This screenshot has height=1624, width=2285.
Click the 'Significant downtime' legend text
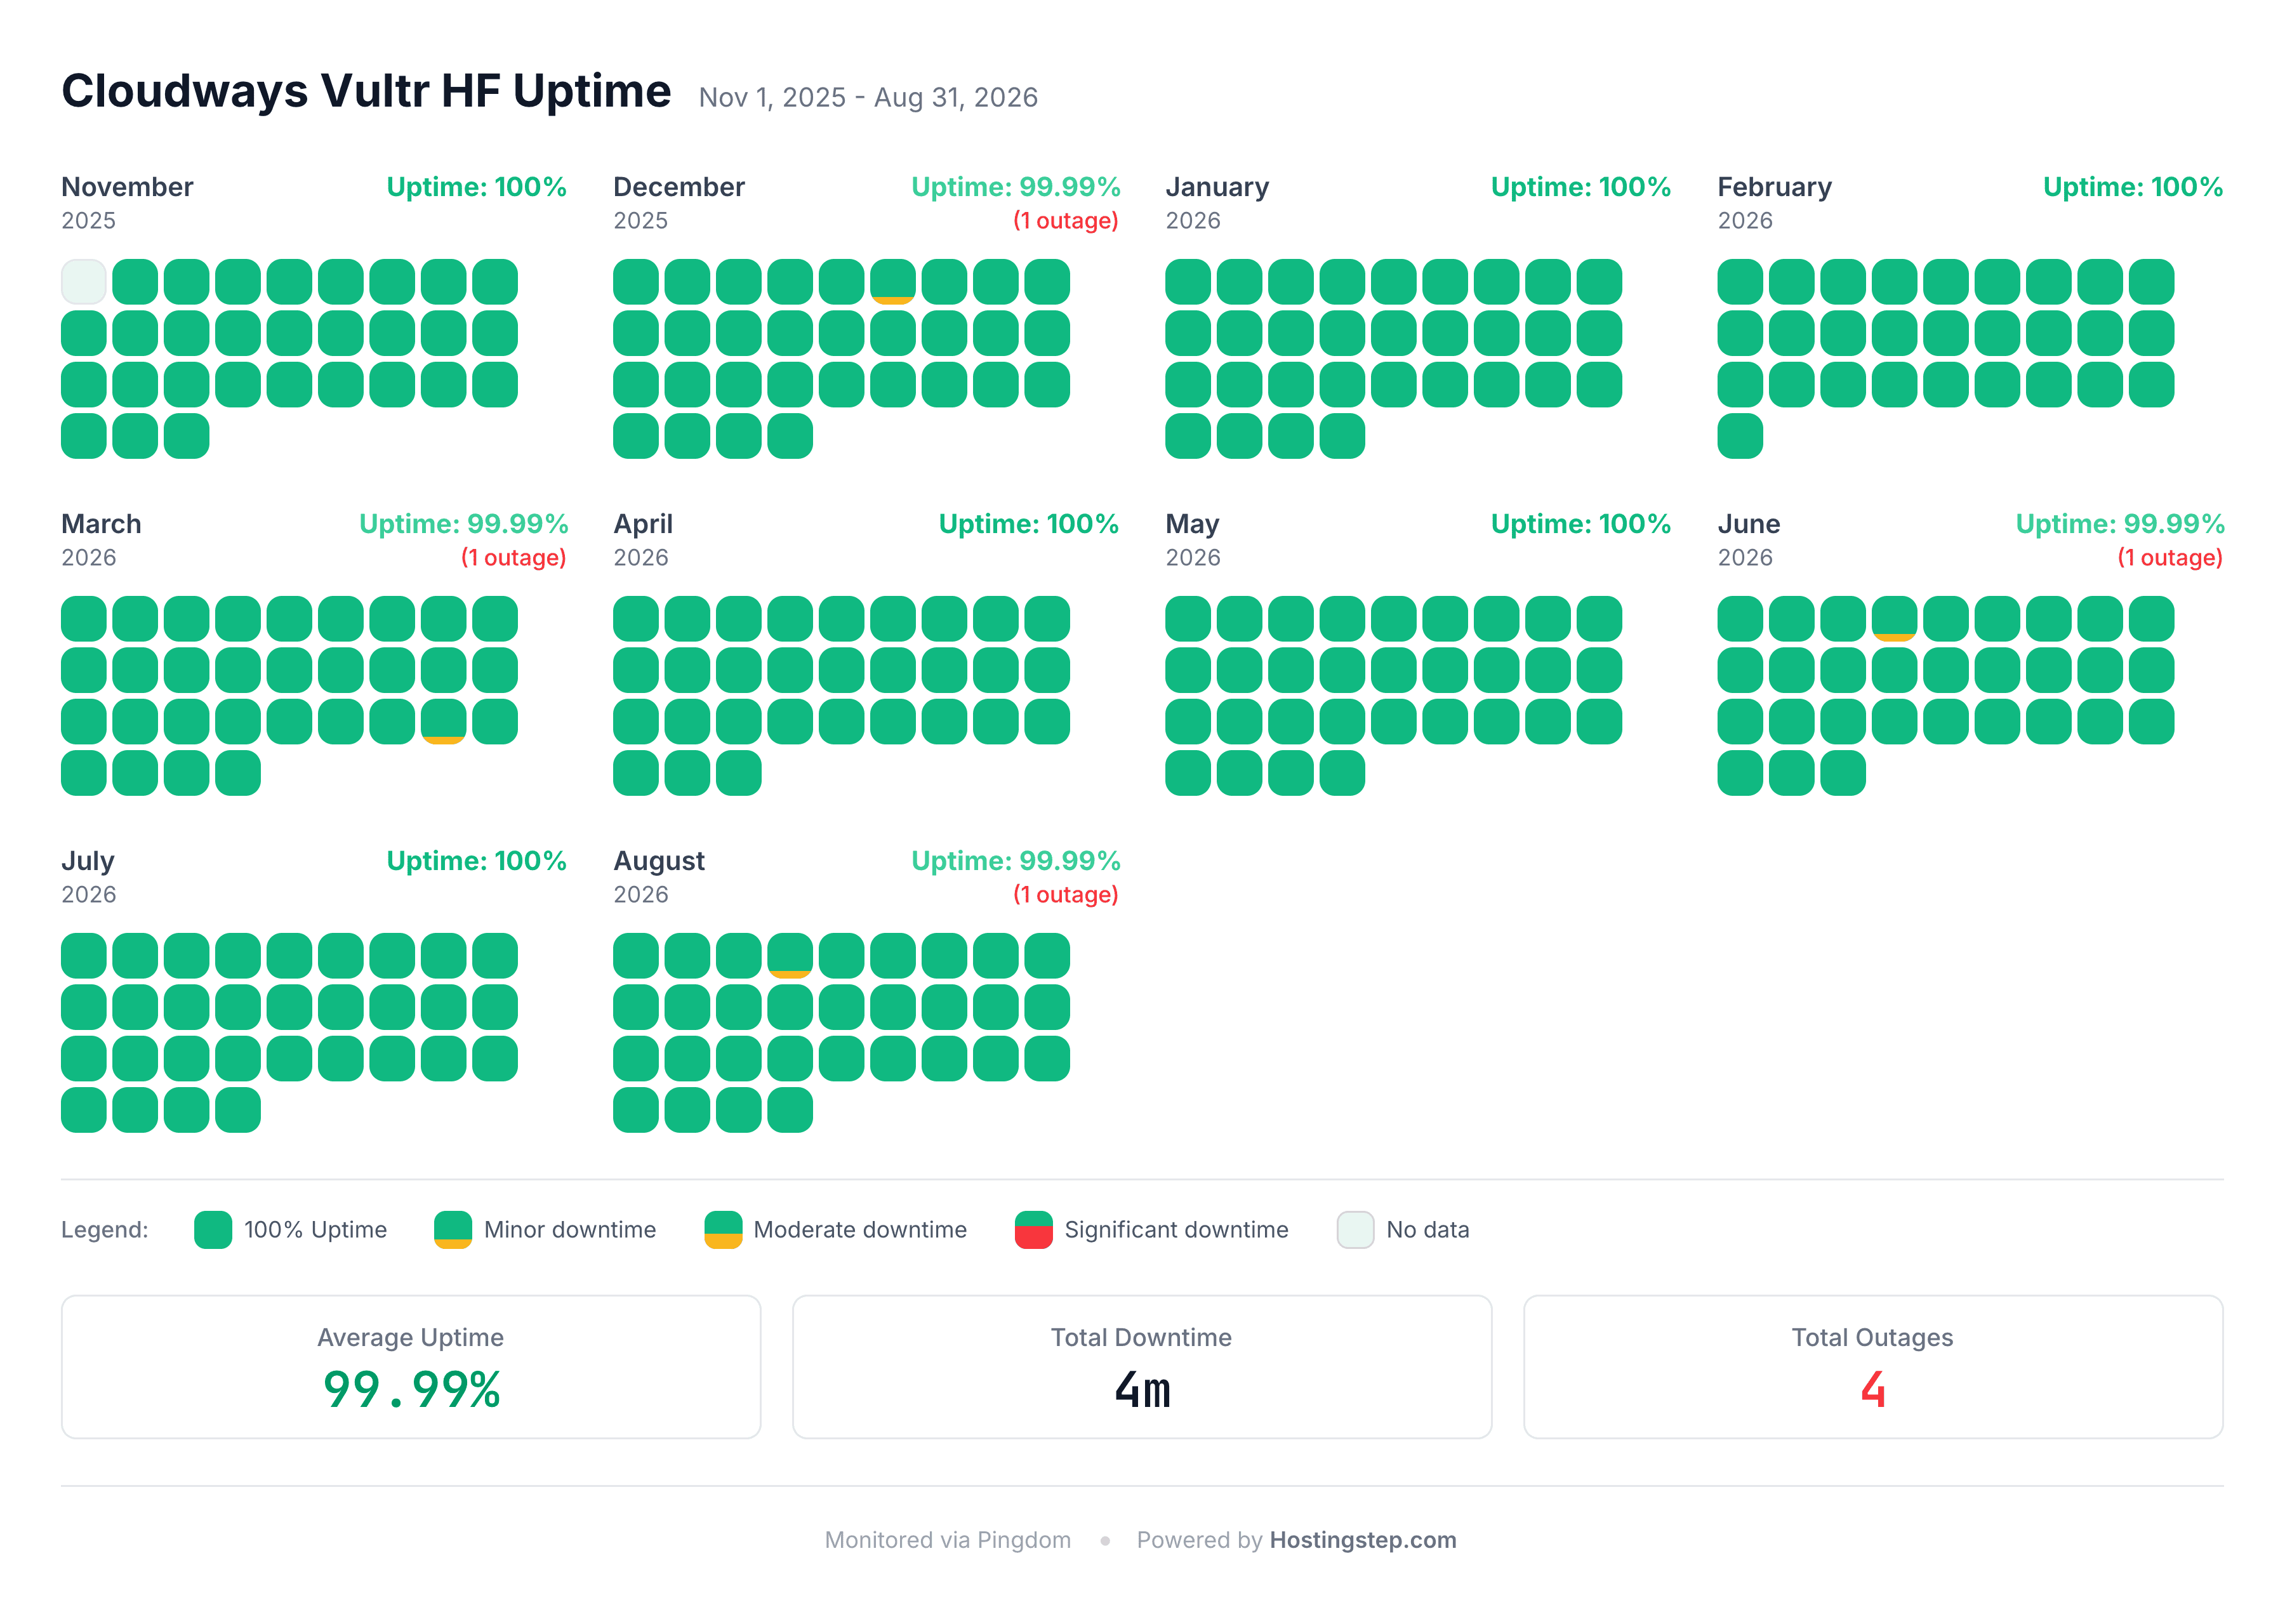pyautogui.click(x=1176, y=1230)
